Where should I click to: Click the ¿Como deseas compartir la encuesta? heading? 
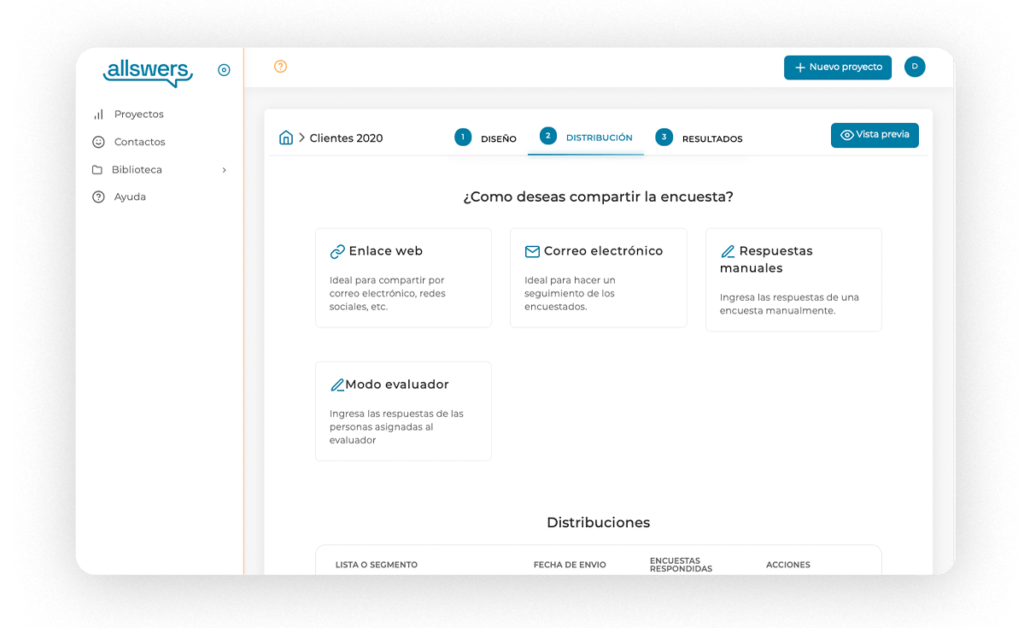[598, 196]
